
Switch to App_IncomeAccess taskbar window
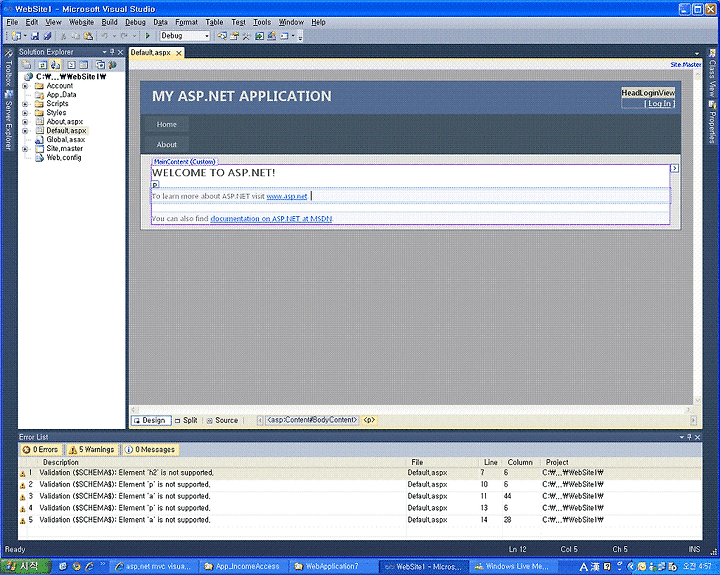242,566
